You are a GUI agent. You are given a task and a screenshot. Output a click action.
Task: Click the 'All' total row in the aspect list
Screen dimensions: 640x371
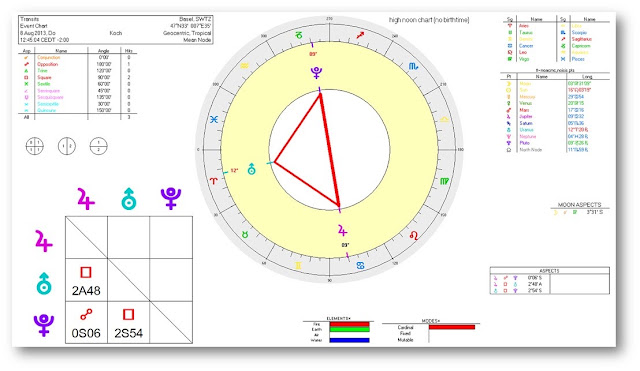[78, 117]
